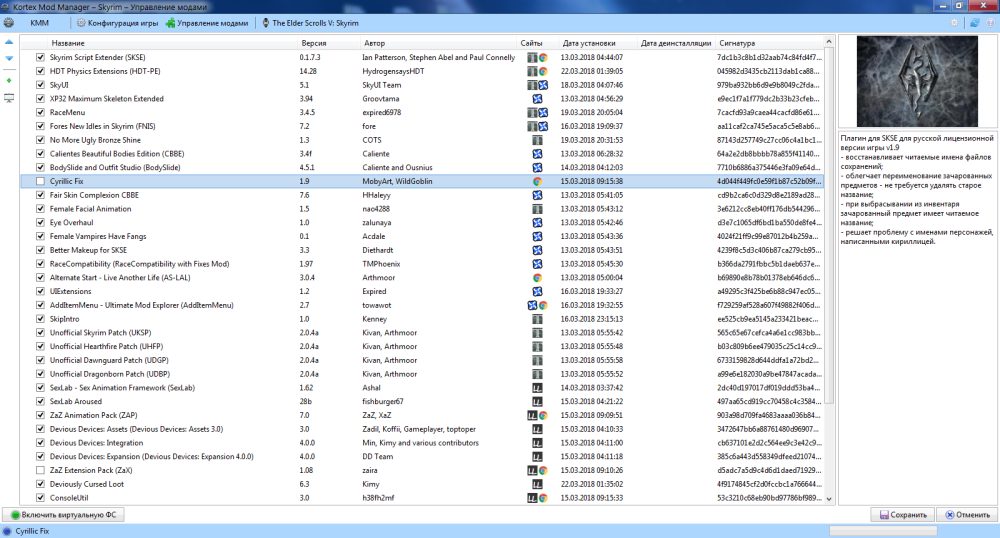This screenshot has height=538, width=1000.
Task: Untick Deviously Cursed Loot checkbox
Action: (x=40, y=484)
